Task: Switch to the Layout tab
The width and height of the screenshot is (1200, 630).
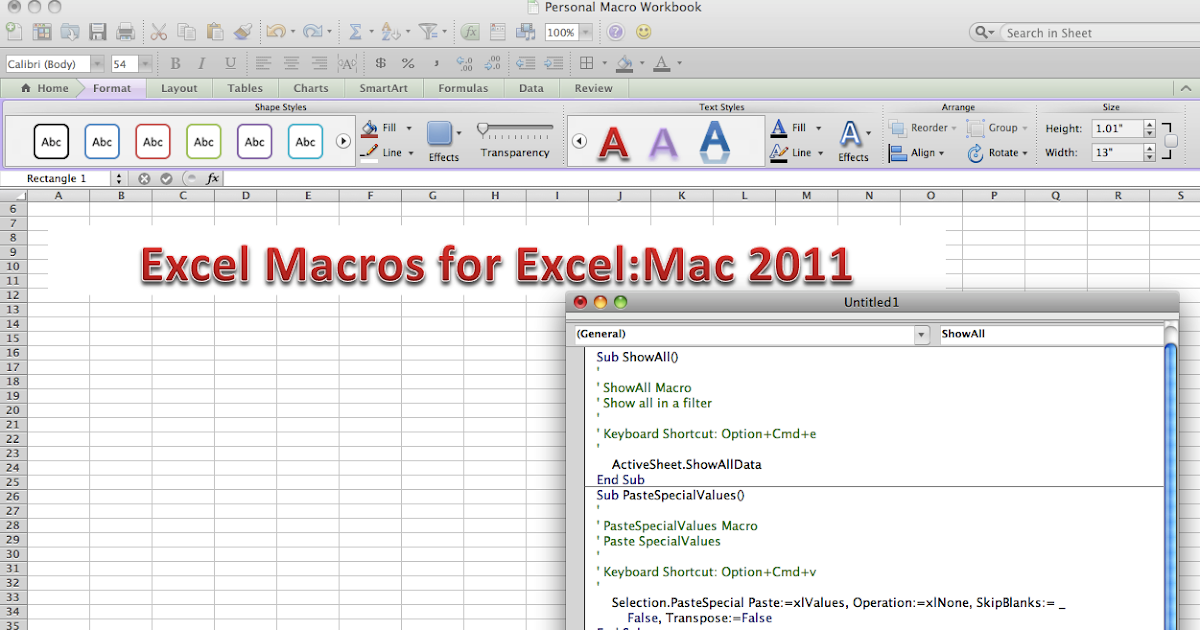Action: (179, 88)
